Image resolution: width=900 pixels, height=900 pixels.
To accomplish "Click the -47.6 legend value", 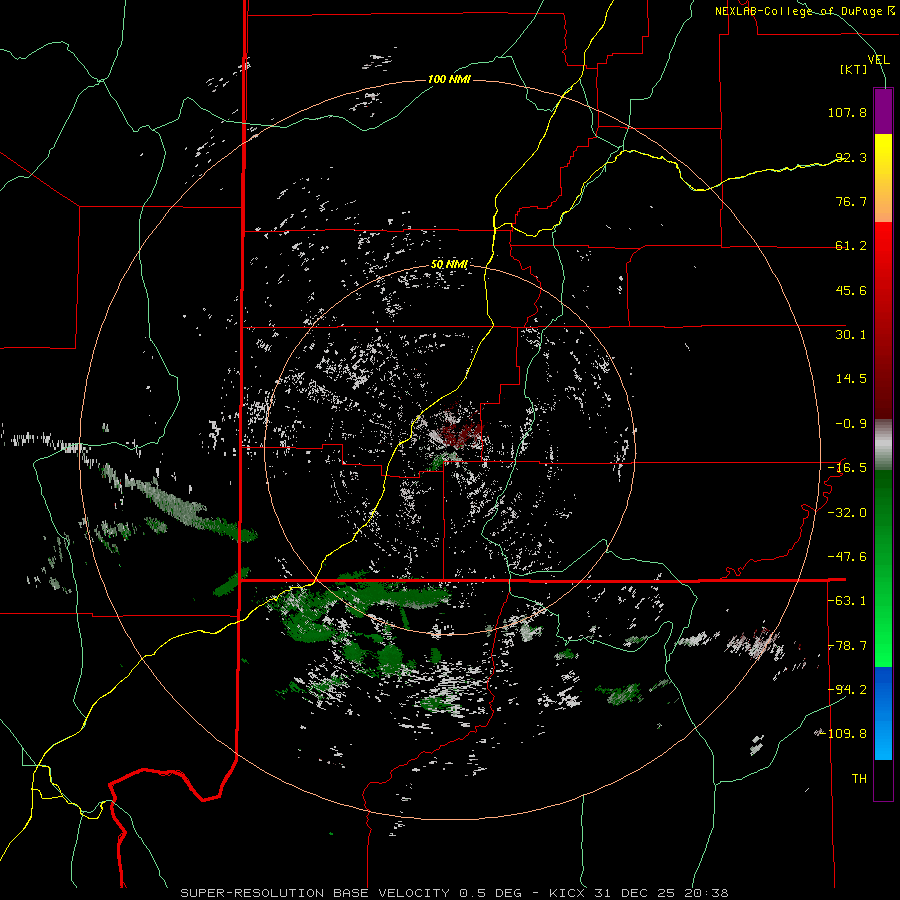I will [x=847, y=557].
